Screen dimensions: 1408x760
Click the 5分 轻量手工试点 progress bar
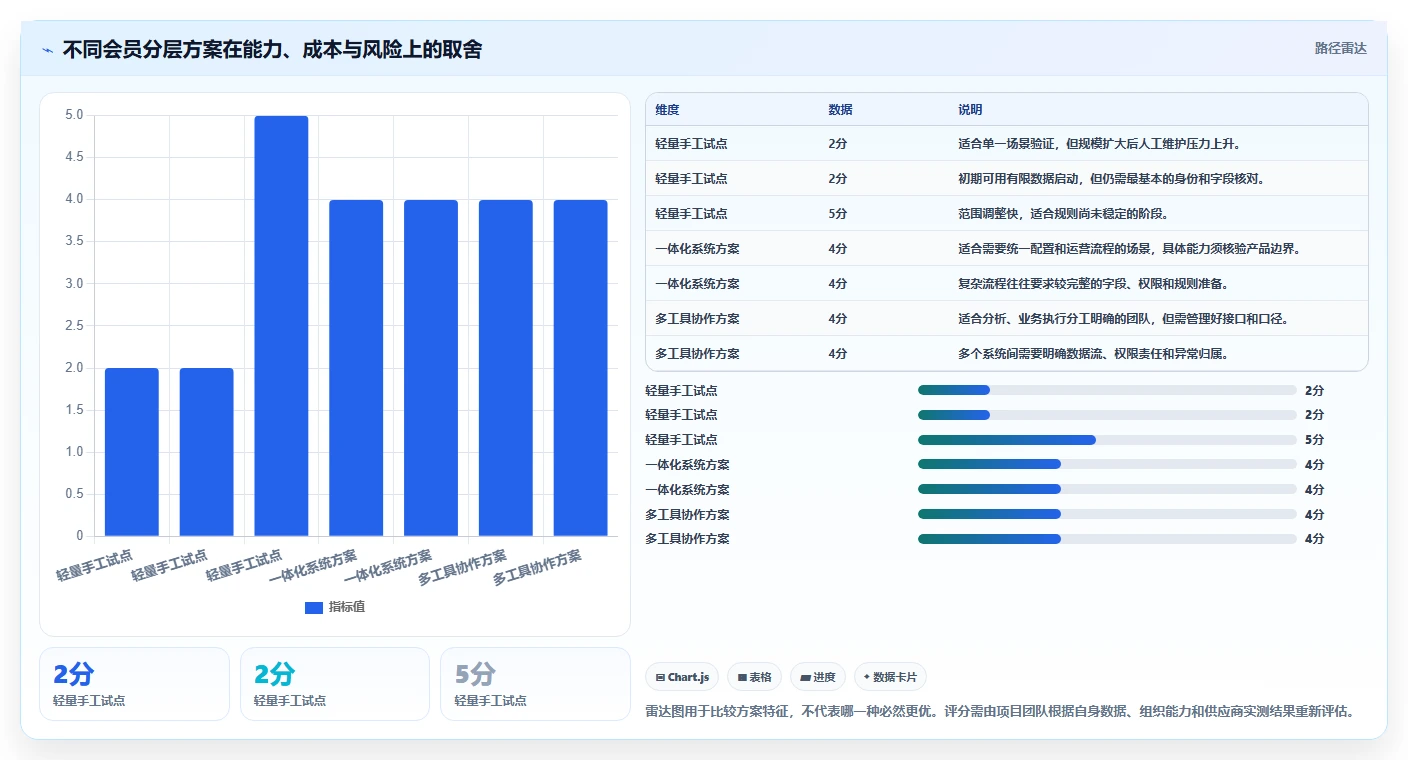coord(1107,440)
